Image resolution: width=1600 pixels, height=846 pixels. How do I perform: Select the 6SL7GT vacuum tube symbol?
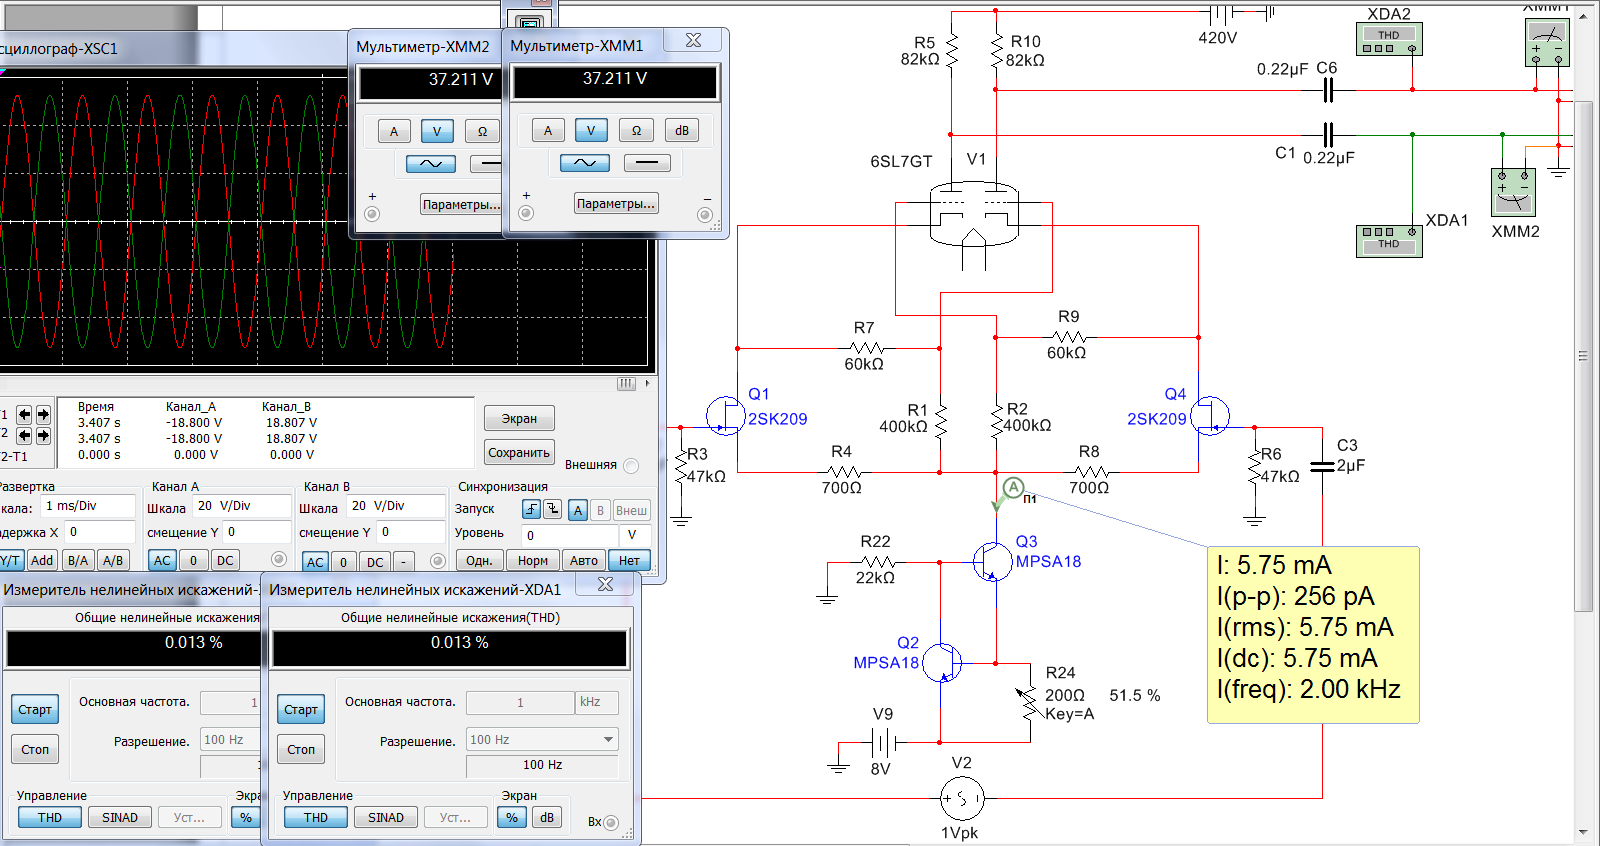click(x=974, y=213)
